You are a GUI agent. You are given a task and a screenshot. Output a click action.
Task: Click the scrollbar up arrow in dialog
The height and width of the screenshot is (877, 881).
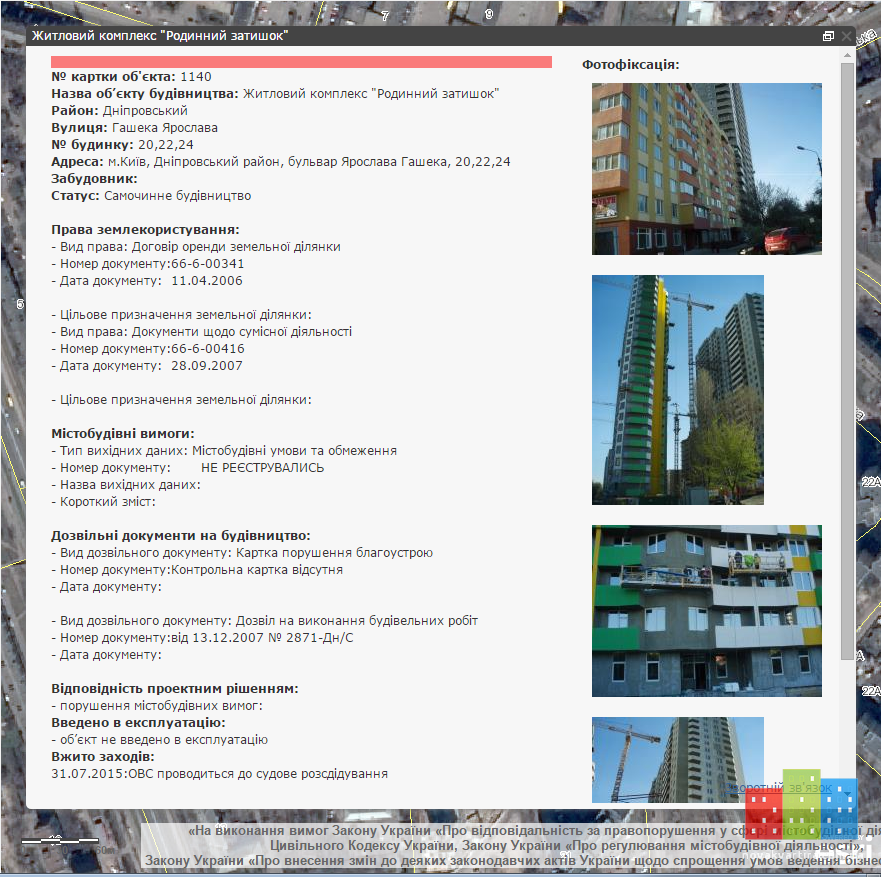(x=847, y=55)
